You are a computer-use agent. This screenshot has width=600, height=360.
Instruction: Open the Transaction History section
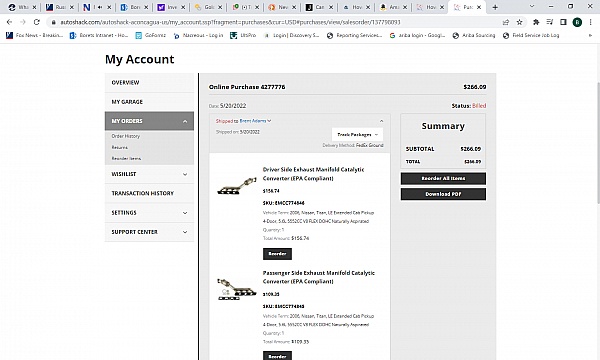149,193
